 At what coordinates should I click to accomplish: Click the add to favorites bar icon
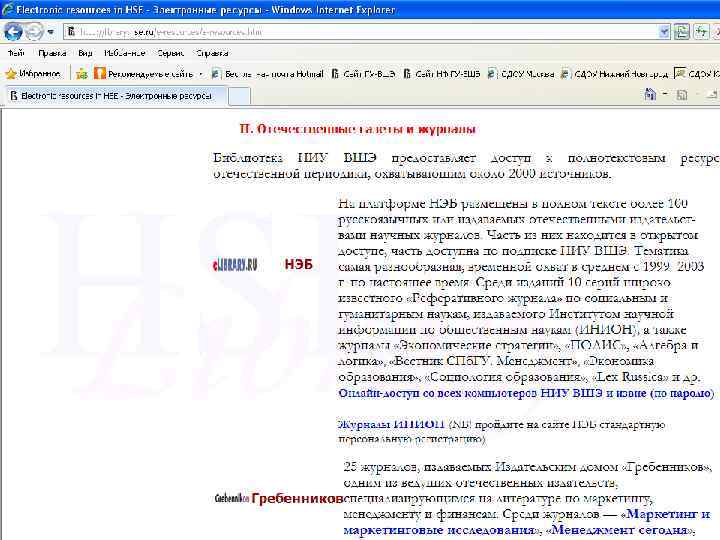click(x=82, y=73)
